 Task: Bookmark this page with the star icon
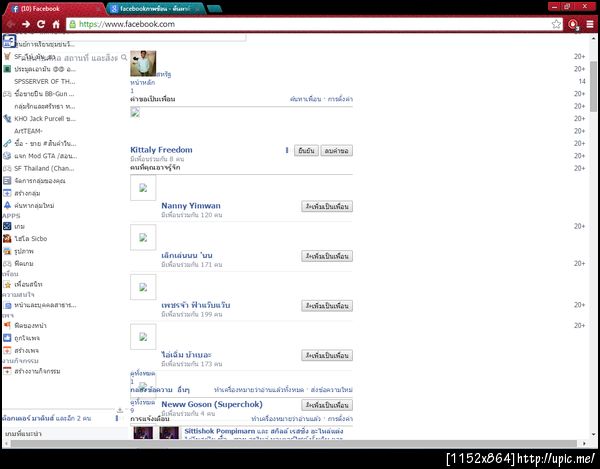click(556, 24)
